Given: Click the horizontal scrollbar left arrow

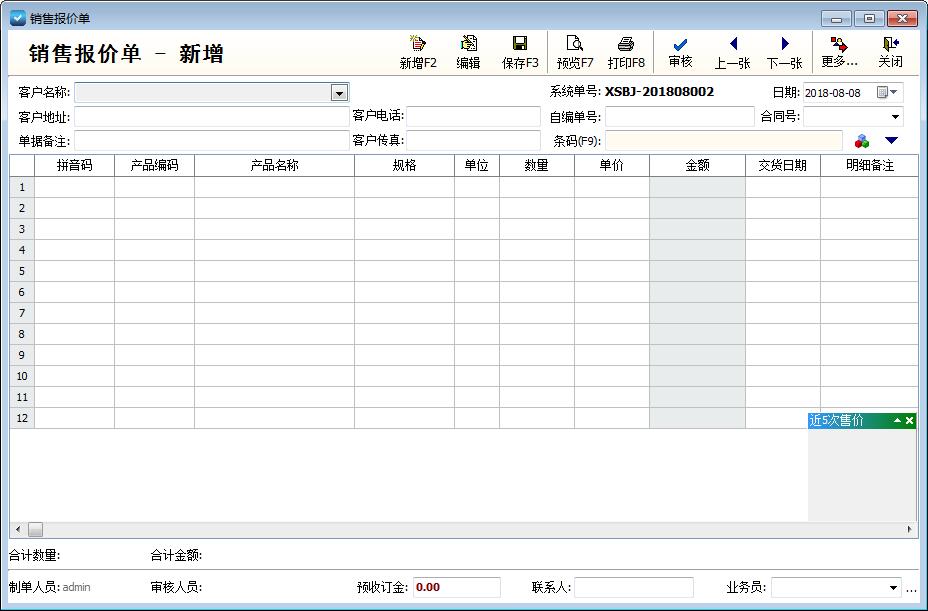Looking at the screenshot, I should pyautogui.click(x=18, y=529).
